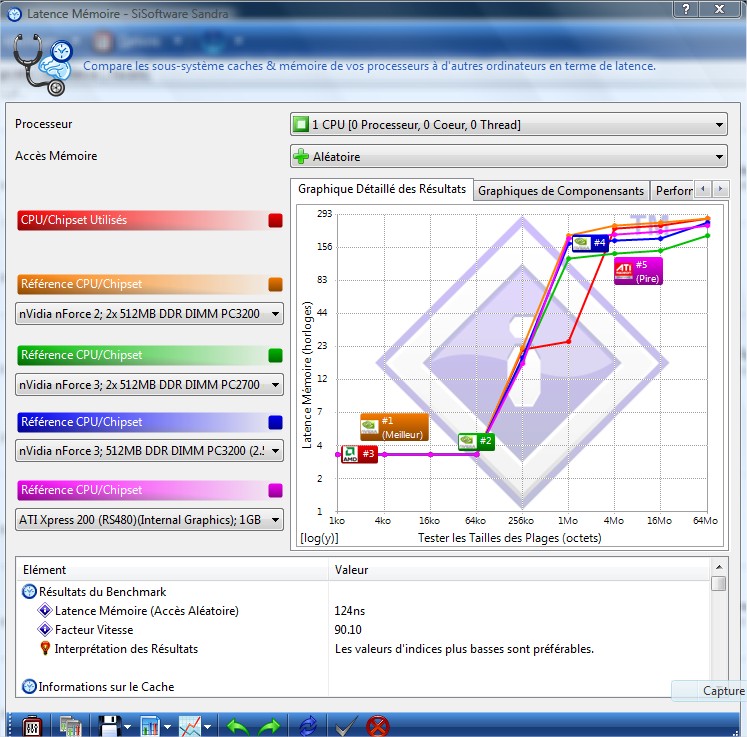Open the options/settings toolbar icon

point(32,727)
